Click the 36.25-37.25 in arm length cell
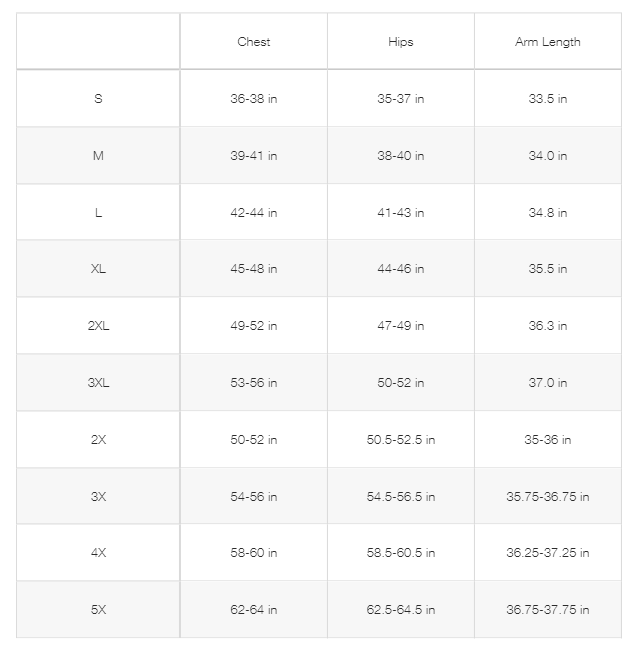This screenshot has width=637, height=651. (547, 553)
